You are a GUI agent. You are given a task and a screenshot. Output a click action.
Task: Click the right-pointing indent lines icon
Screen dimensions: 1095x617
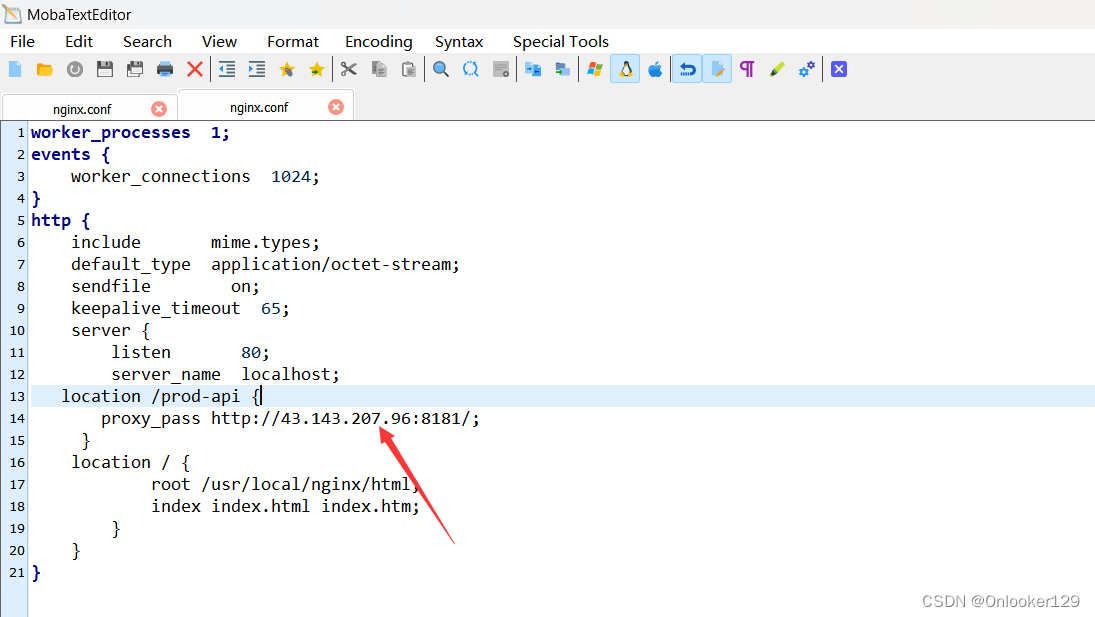[257, 69]
